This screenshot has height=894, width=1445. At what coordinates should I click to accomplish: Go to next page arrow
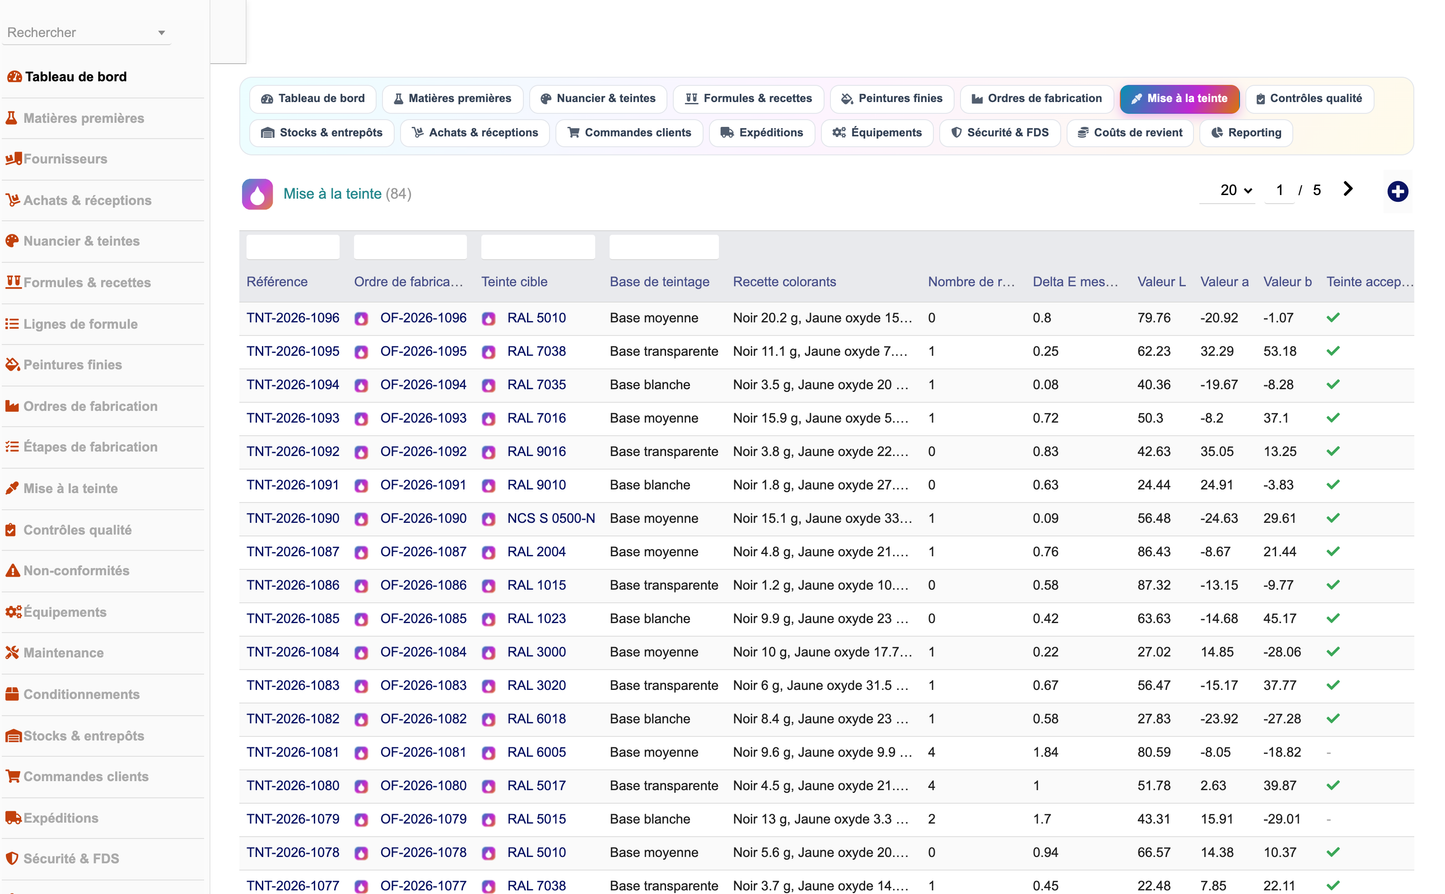click(1348, 189)
